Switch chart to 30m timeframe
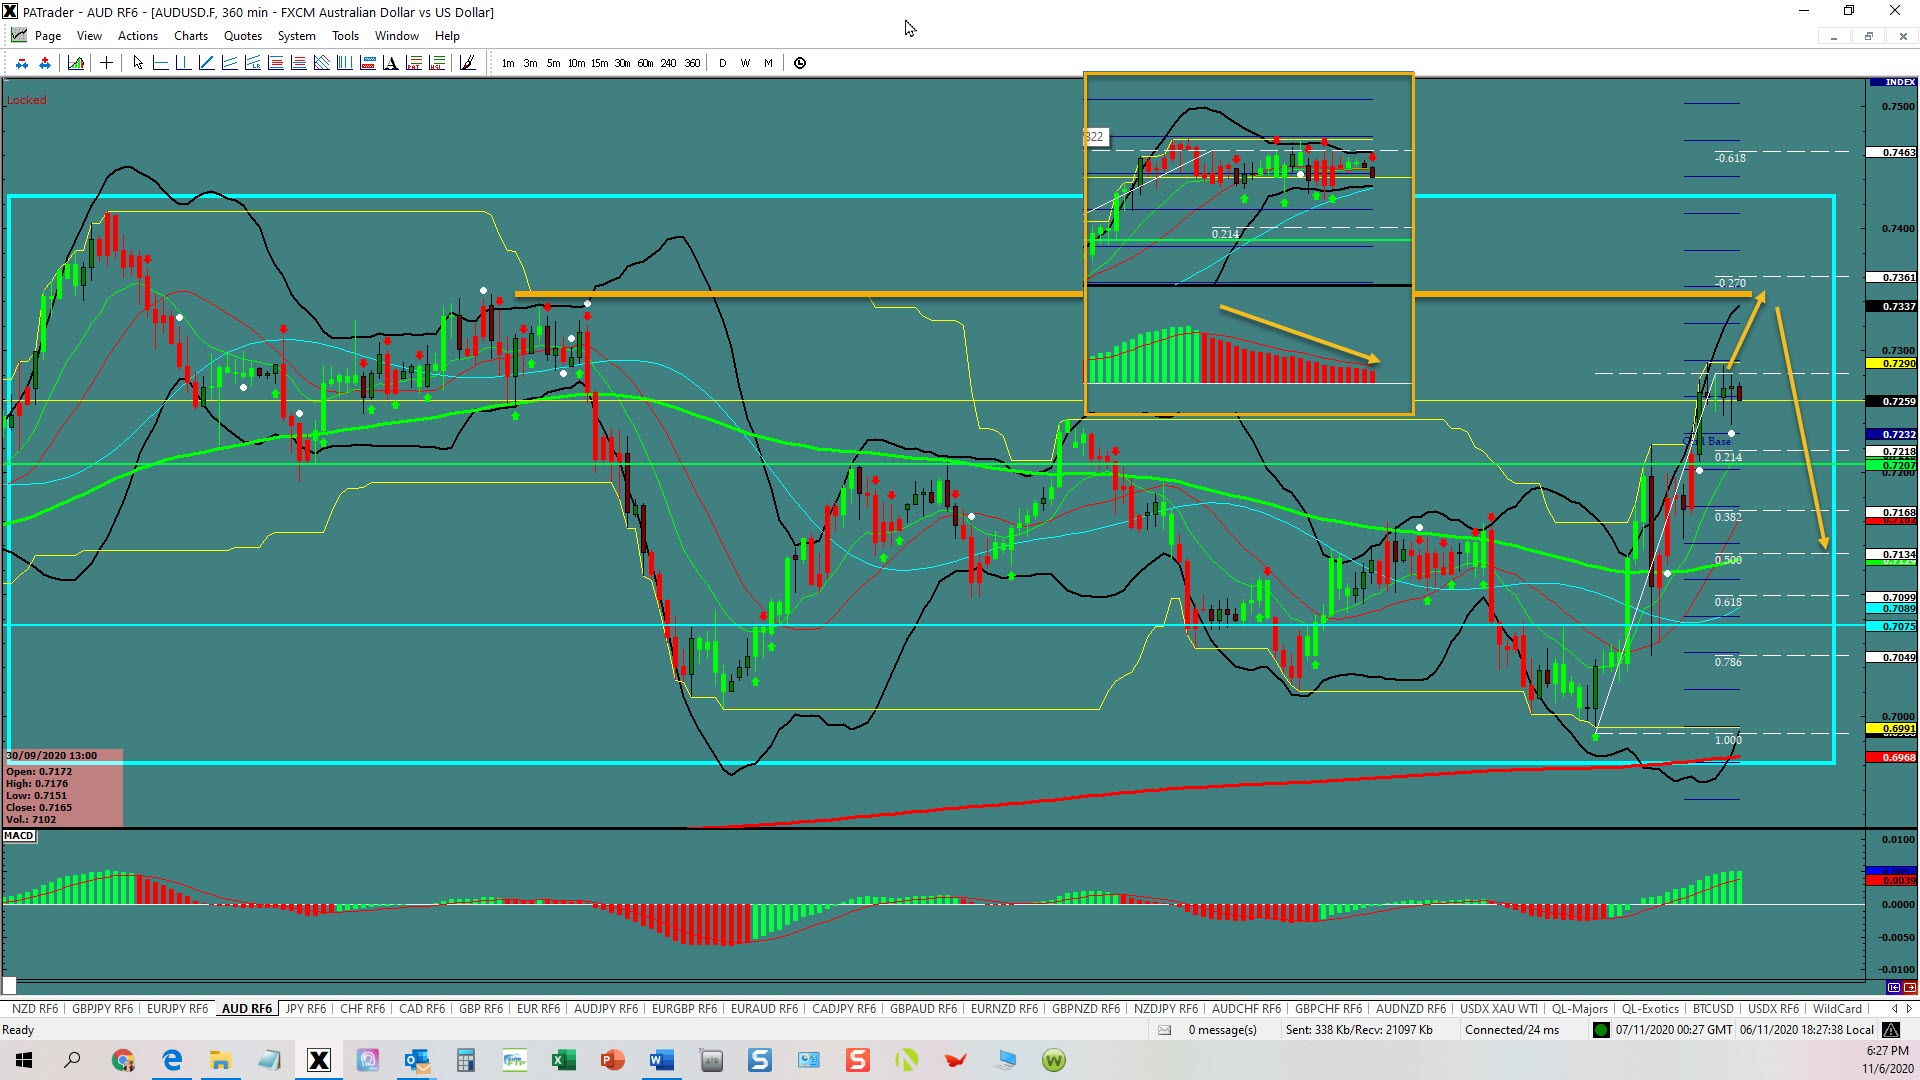The height and width of the screenshot is (1080, 1920). tap(622, 63)
